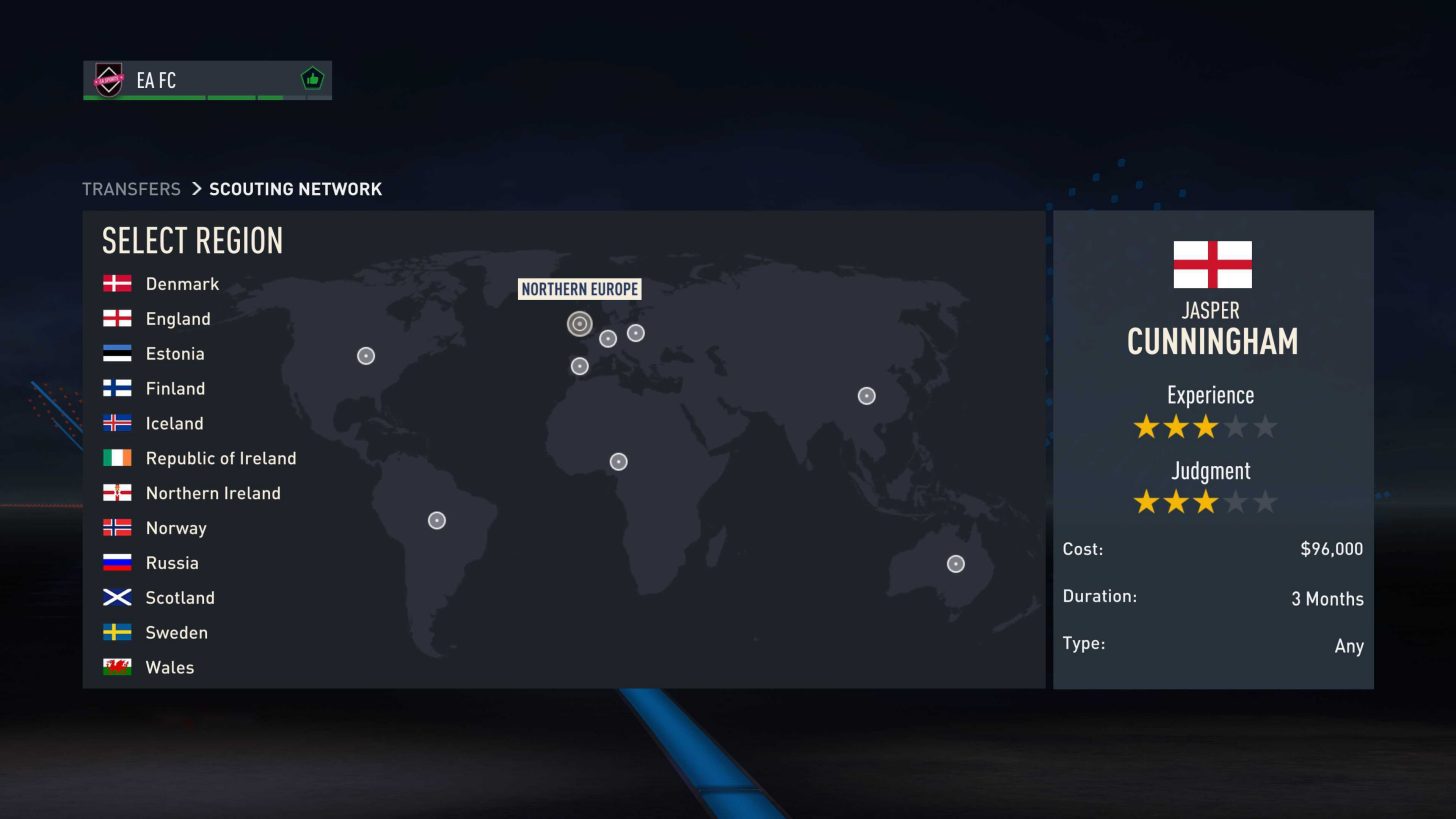Viewport: 1456px width, 819px height.
Task: Select the Australia region marker on the map
Action: tap(955, 563)
